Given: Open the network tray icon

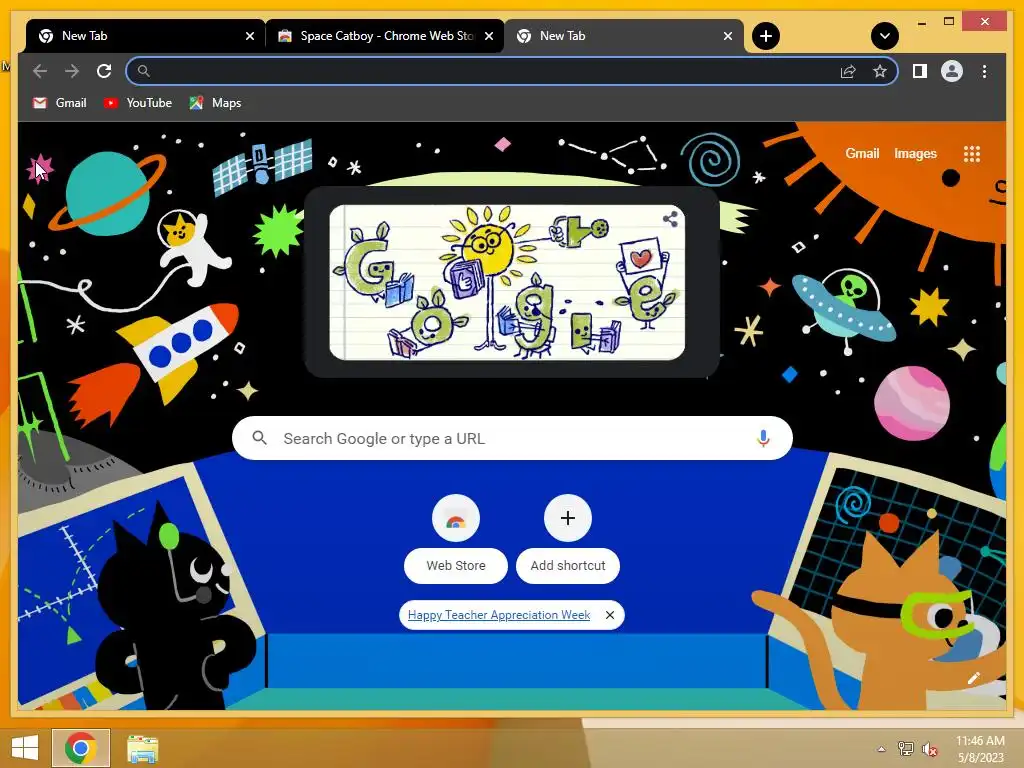Looking at the screenshot, I should click(x=905, y=749).
